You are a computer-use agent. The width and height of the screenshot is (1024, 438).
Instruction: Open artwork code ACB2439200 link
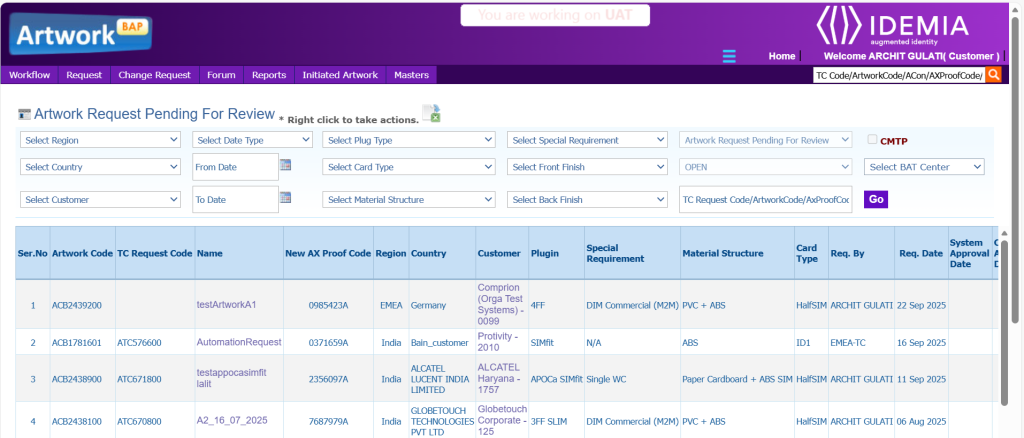(x=83, y=305)
